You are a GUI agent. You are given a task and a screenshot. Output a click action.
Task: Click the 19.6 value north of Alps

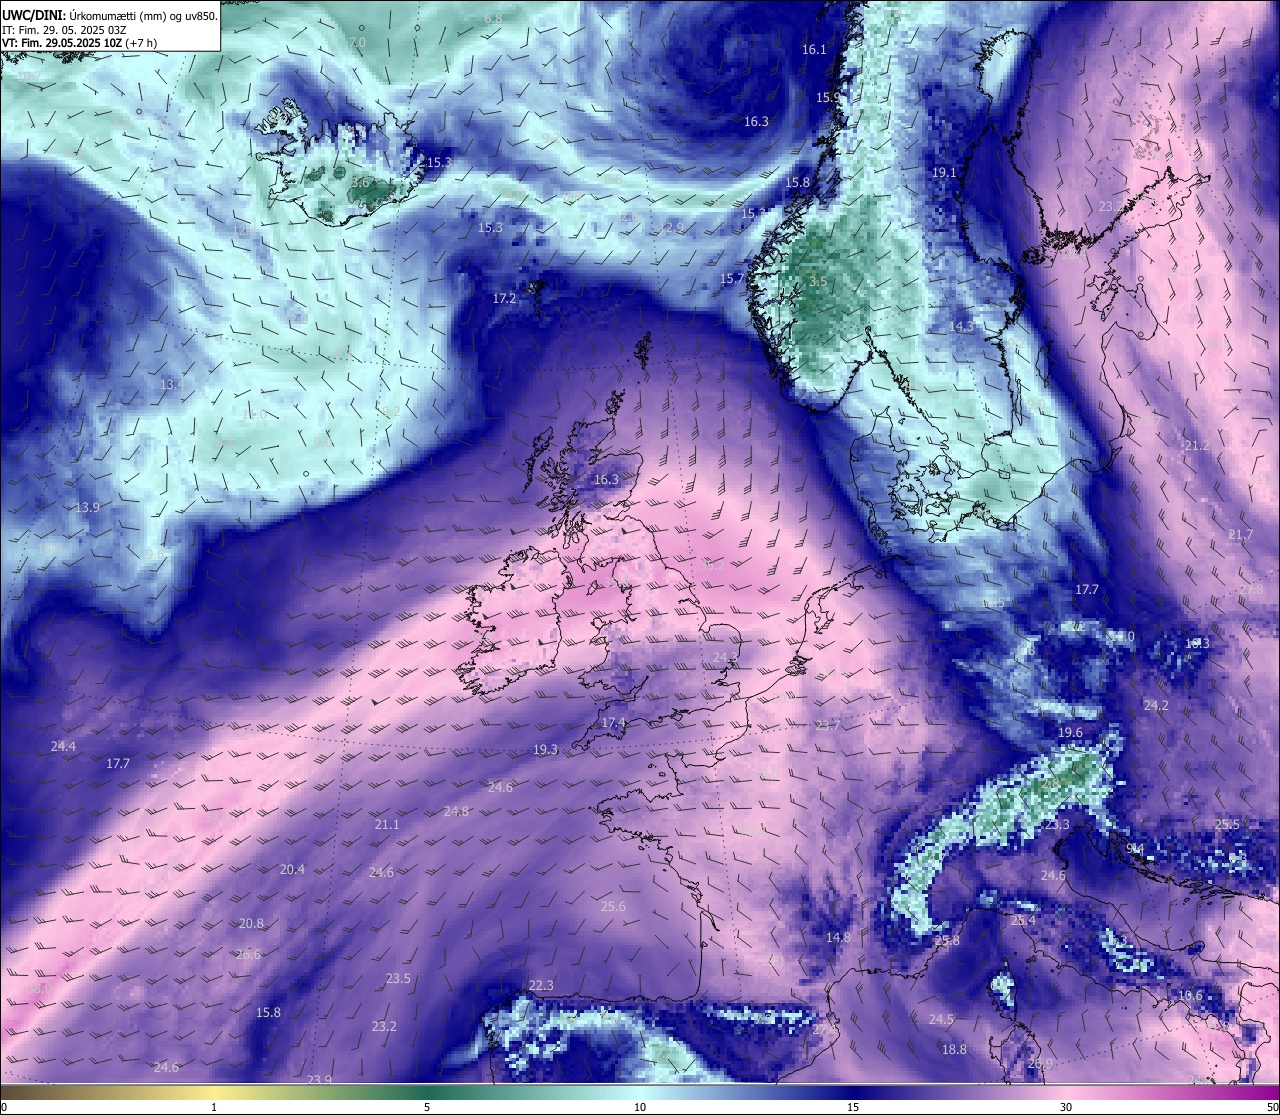pos(1070,733)
